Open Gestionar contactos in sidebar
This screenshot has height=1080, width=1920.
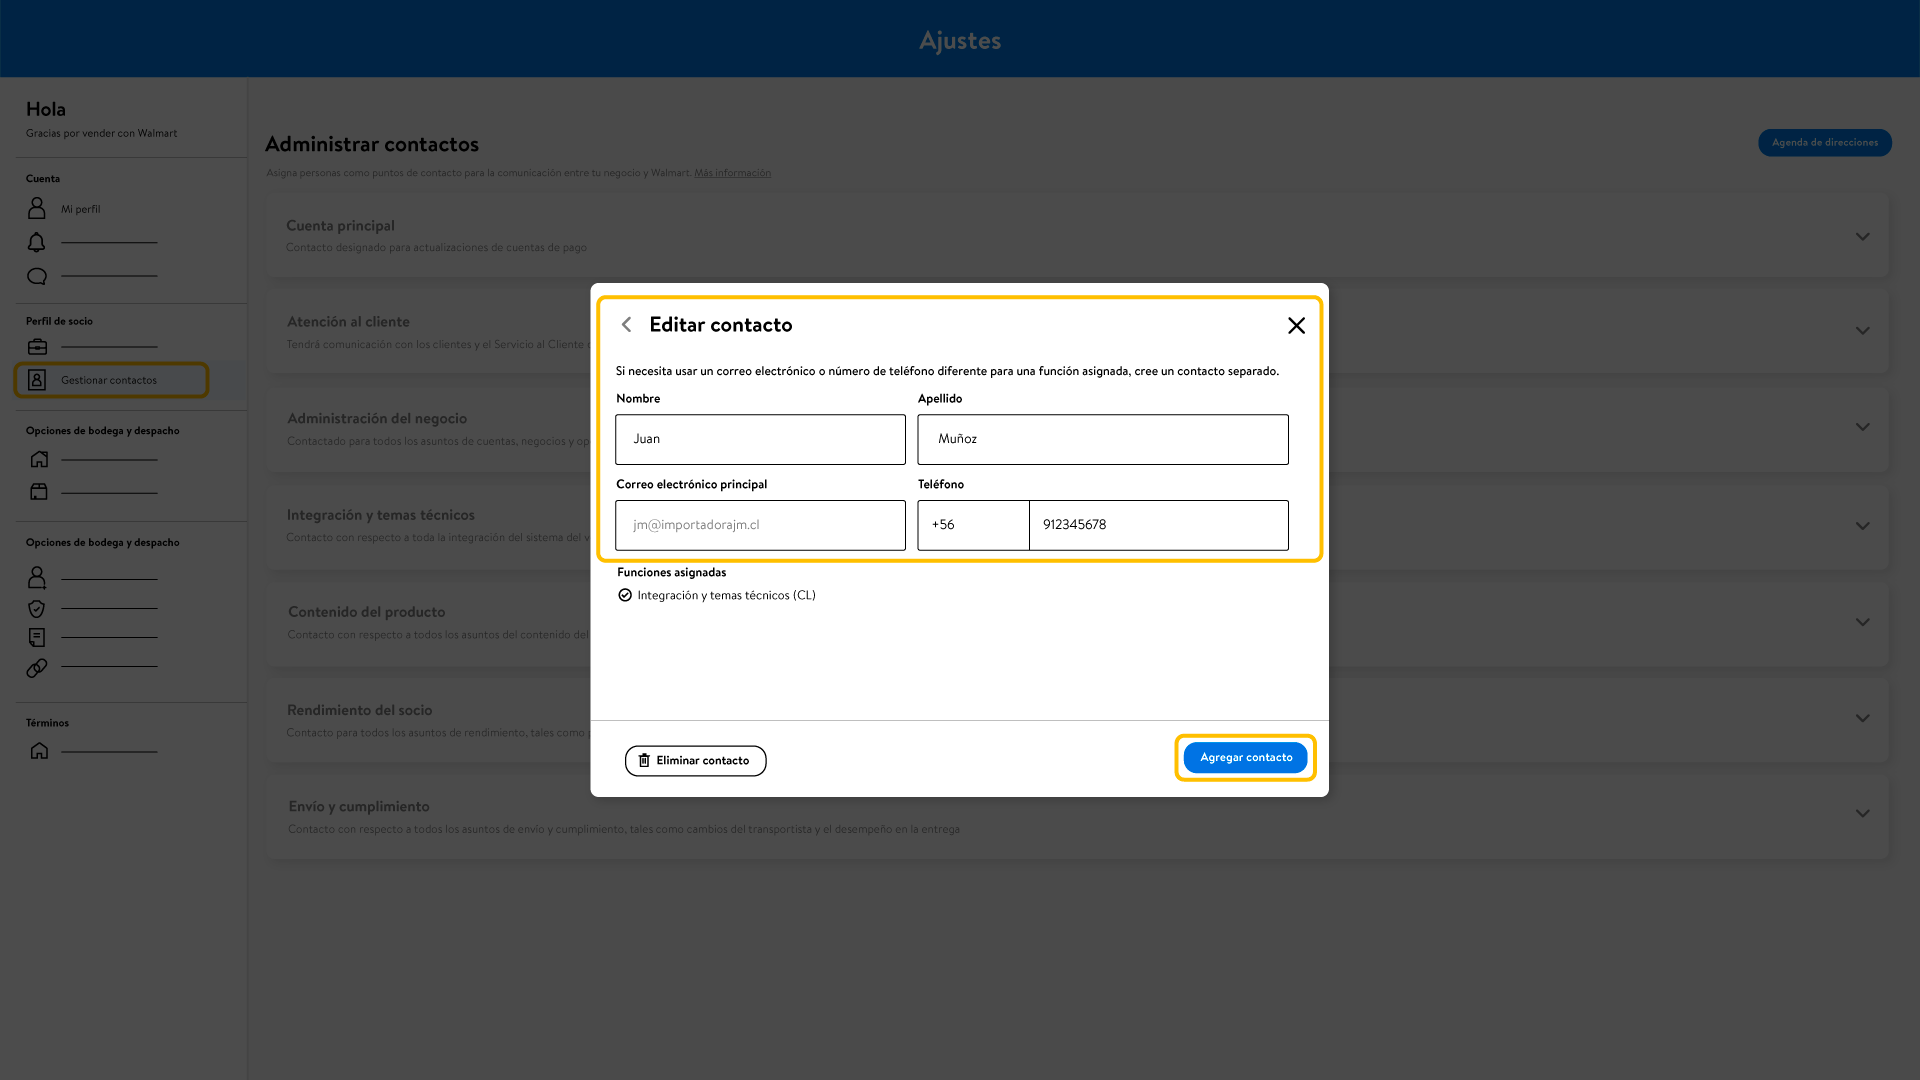coord(109,380)
